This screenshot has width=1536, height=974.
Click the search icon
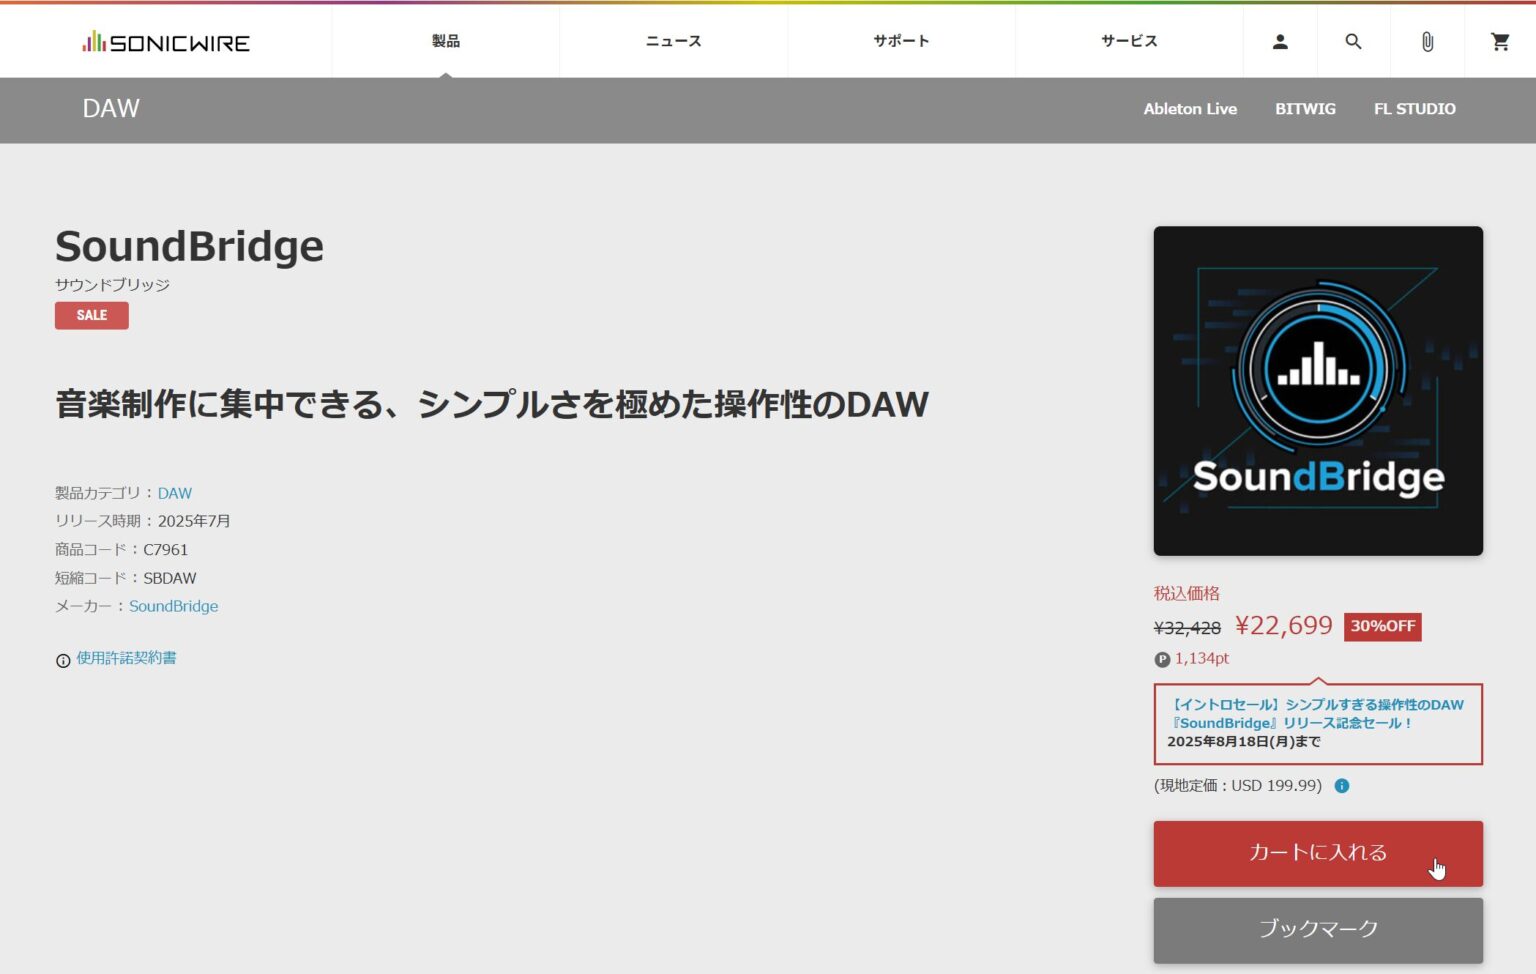pyautogui.click(x=1353, y=41)
